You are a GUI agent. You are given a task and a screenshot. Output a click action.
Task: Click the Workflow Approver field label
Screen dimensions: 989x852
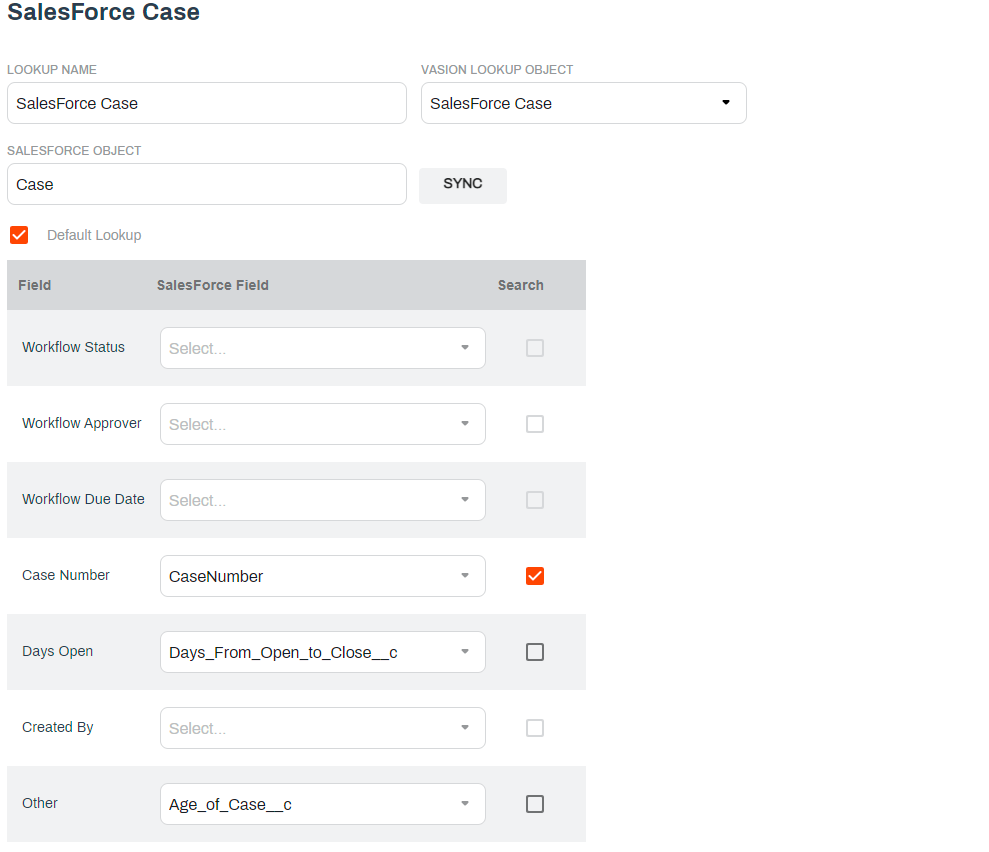coord(81,423)
